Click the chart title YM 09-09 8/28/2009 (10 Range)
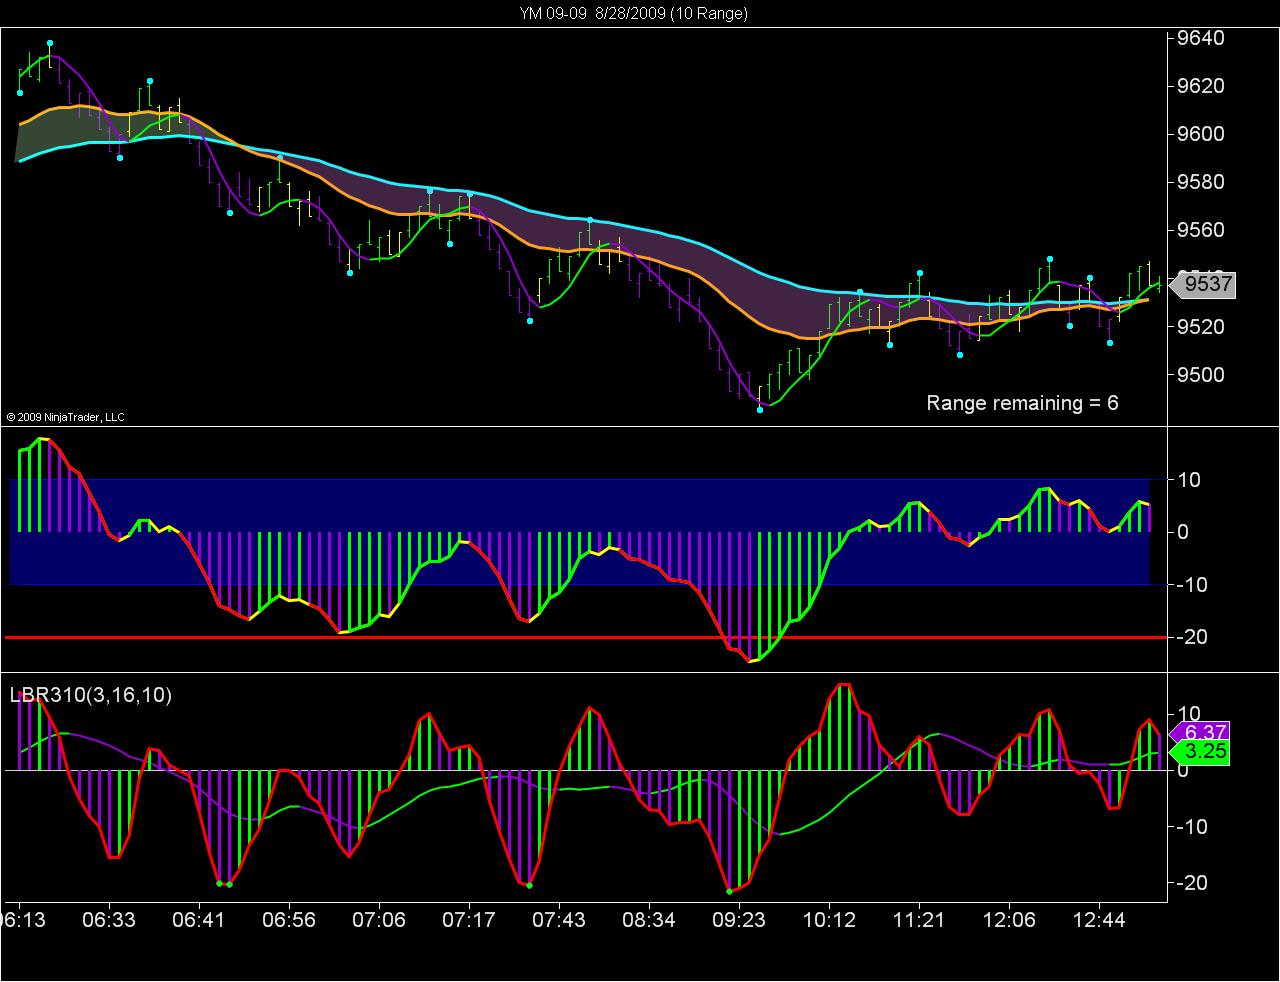 point(633,13)
